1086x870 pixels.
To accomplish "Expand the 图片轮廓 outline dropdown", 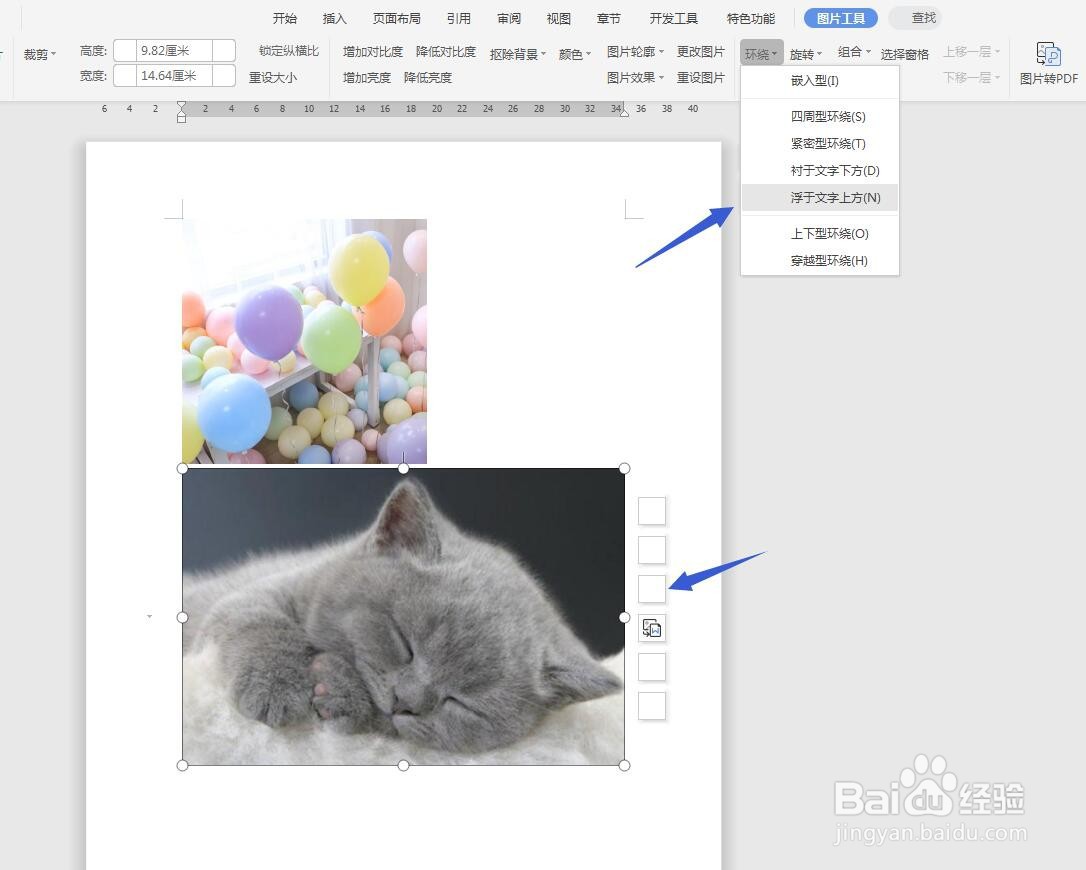I will pos(632,51).
